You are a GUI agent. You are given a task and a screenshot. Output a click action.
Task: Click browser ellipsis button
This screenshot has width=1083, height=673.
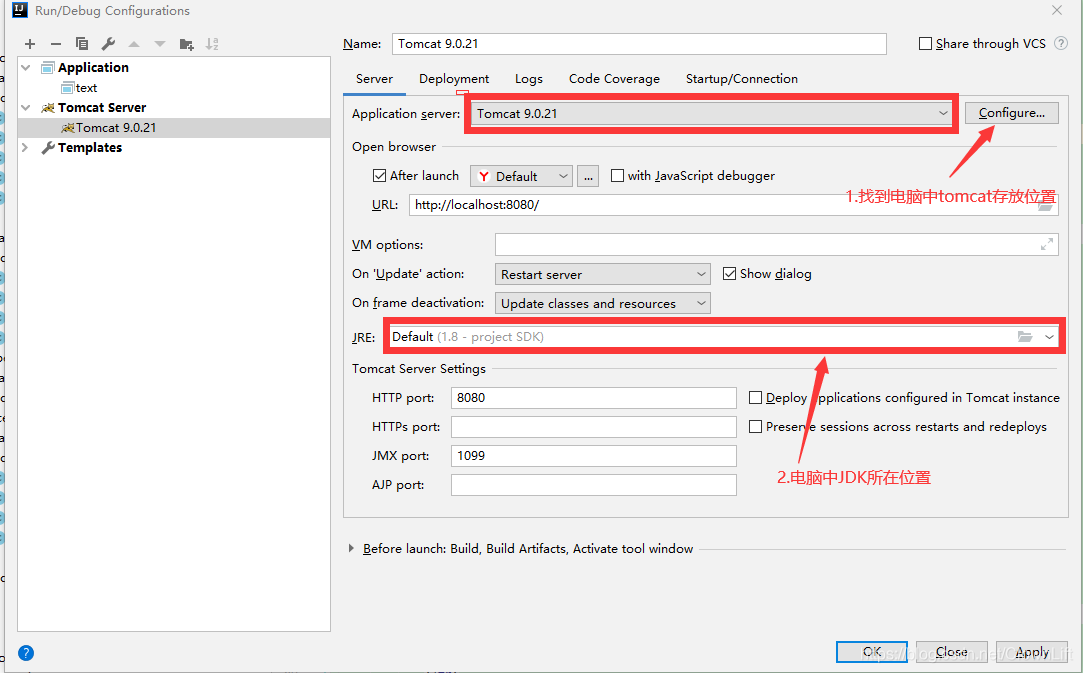[x=588, y=176]
